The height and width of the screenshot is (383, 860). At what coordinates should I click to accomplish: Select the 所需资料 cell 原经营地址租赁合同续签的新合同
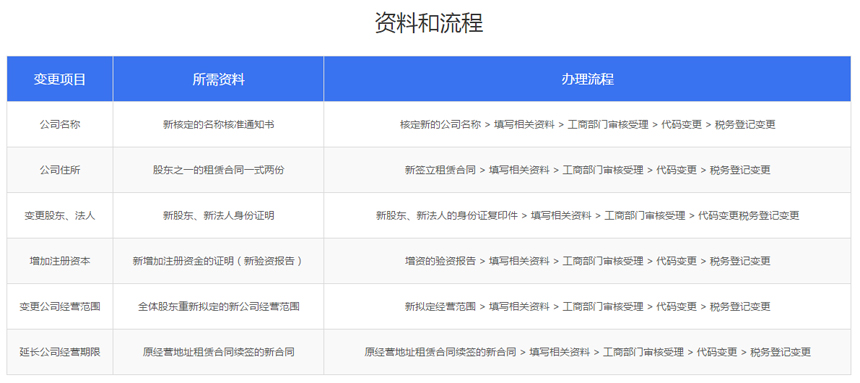click(218, 352)
